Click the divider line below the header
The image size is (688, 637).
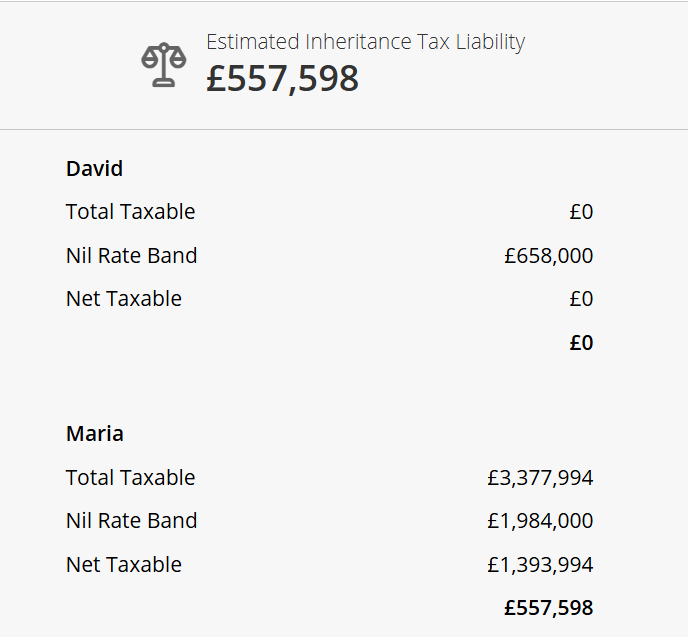click(x=344, y=129)
